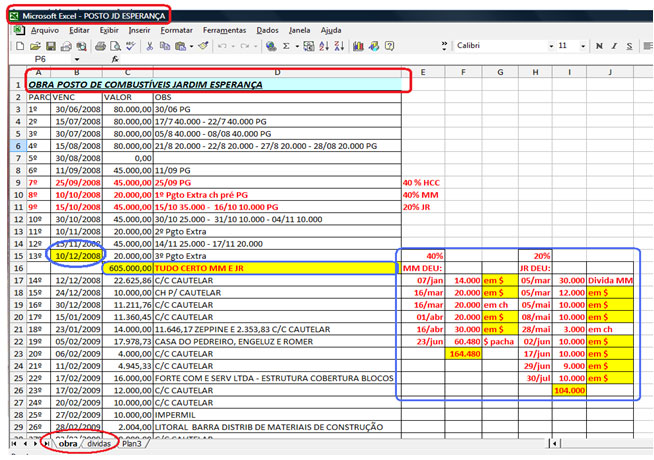The width and height of the screenshot is (654, 460).
Task: Select the Format Painter brush
Action: (204, 46)
